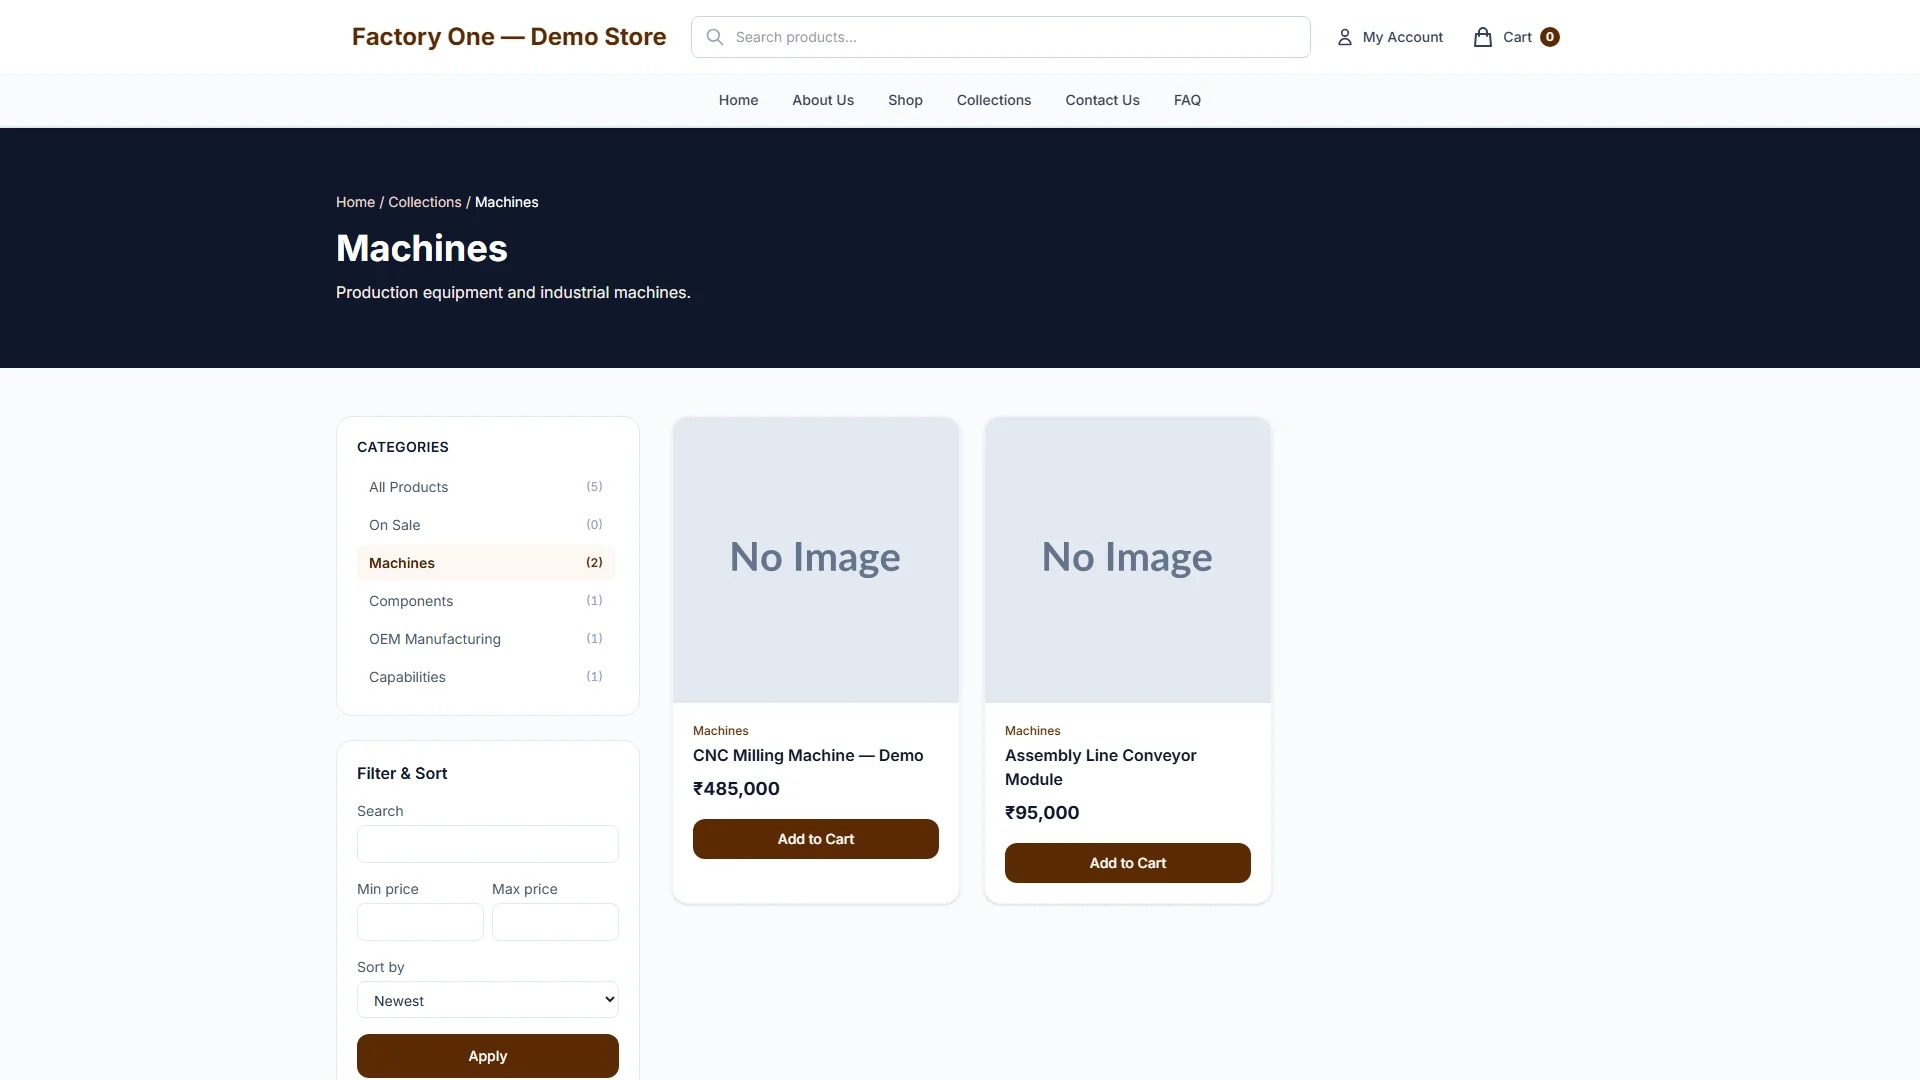Click the Factory One — Demo Store logo

click(x=508, y=37)
